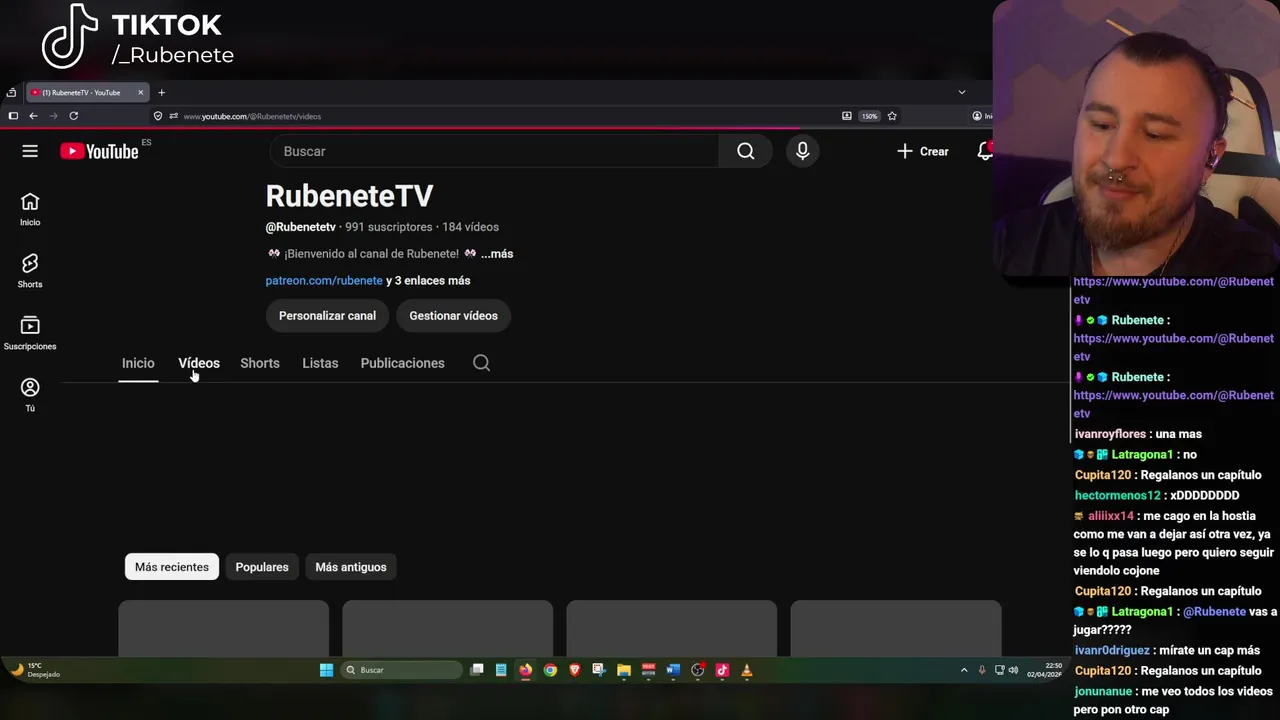The width and height of the screenshot is (1280, 720).
Task: Open Brave browser from the taskbar
Action: pos(574,670)
